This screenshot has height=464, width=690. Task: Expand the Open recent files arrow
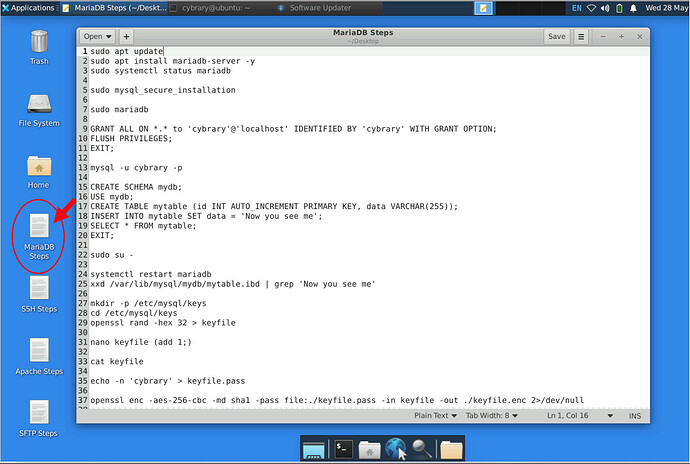109,37
